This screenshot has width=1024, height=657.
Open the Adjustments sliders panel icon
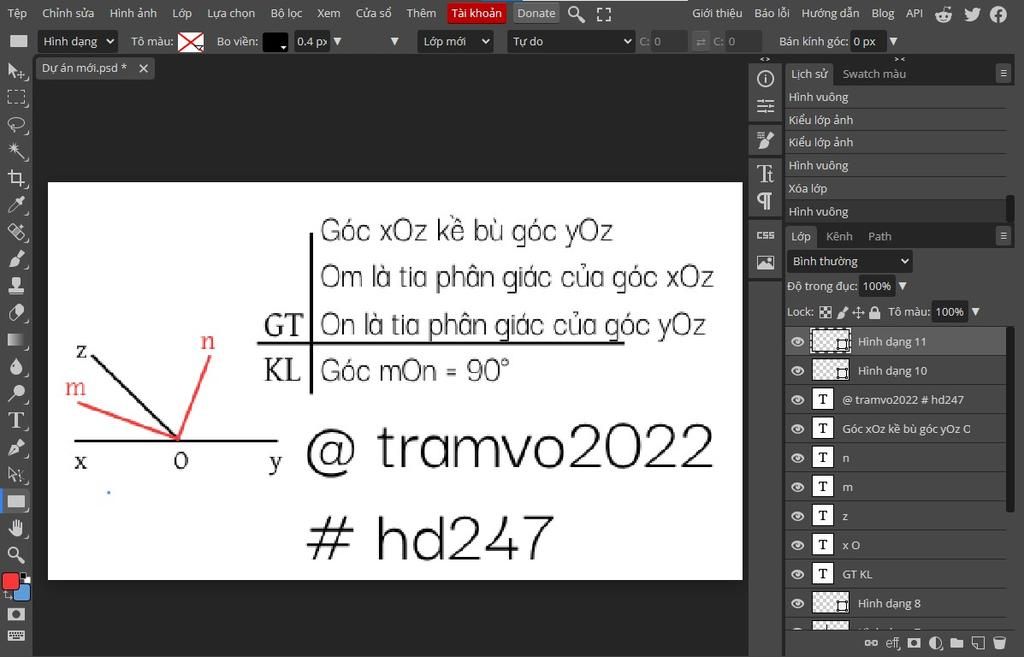click(765, 106)
